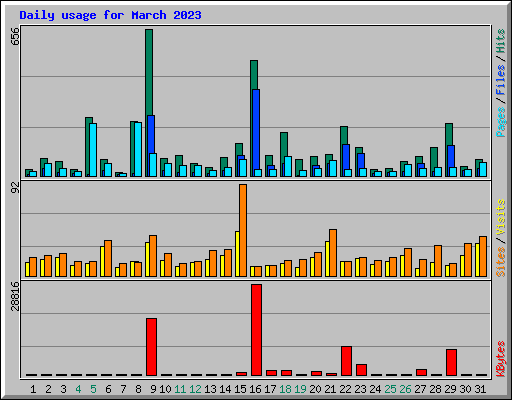The image size is (512, 400).
Task: Click the green hits bar for day 29
Action: [449, 134]
